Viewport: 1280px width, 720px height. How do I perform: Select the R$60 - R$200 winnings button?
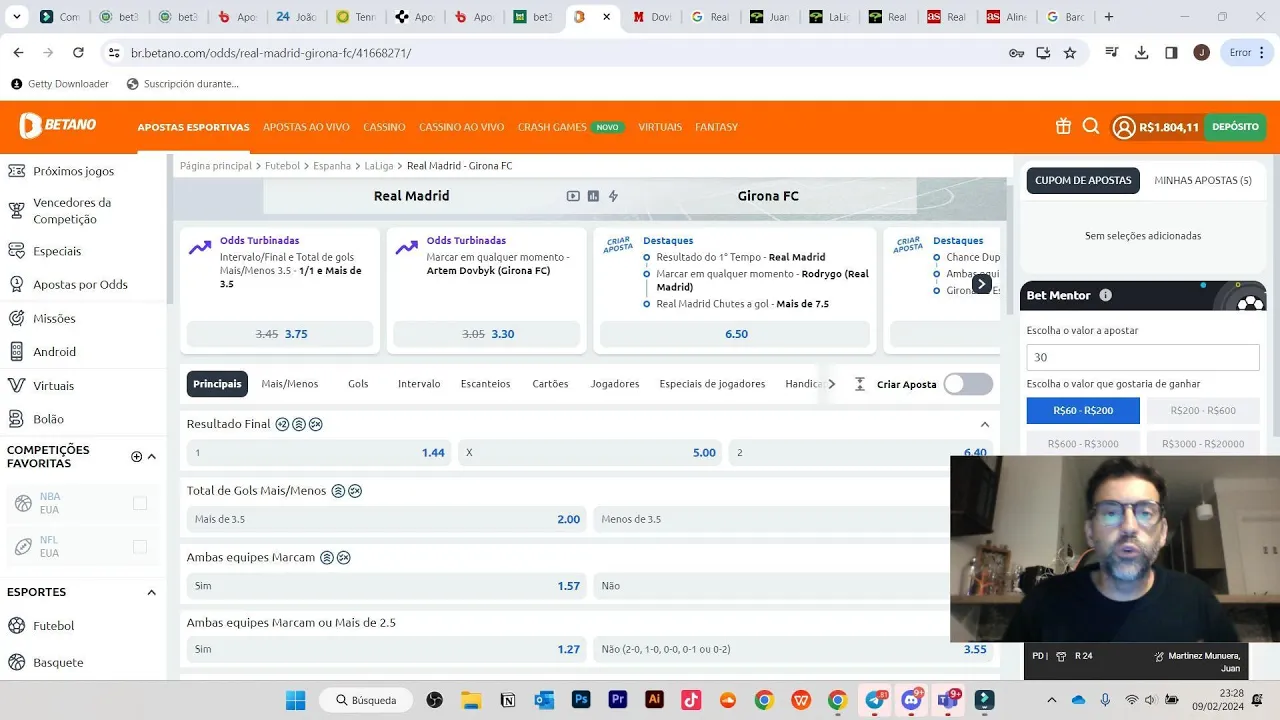click(x=1083, y=411)
